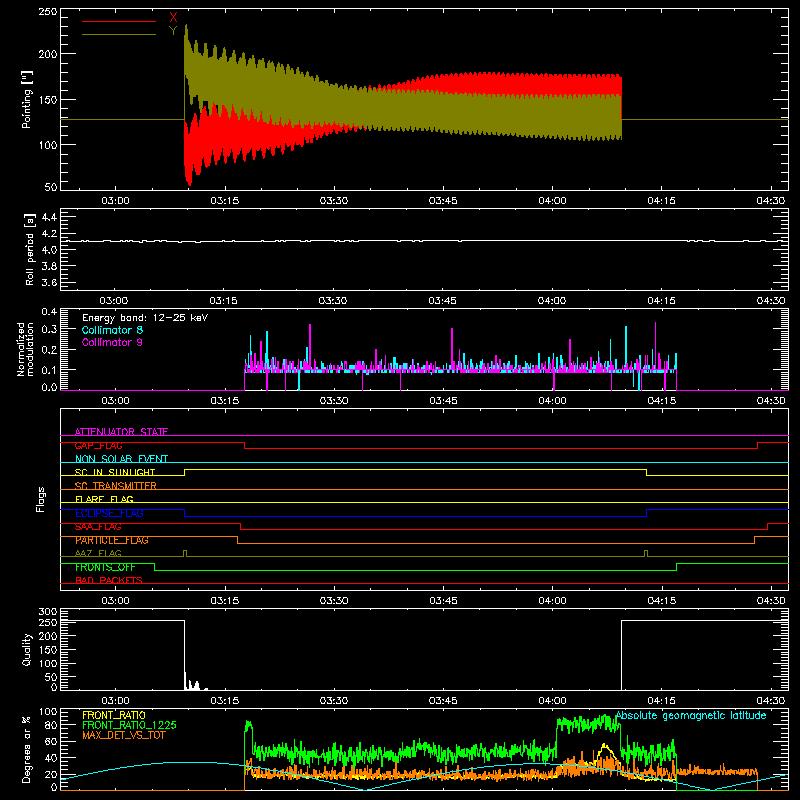Click the 'Pointing' vertical axis title

(27, 99)
